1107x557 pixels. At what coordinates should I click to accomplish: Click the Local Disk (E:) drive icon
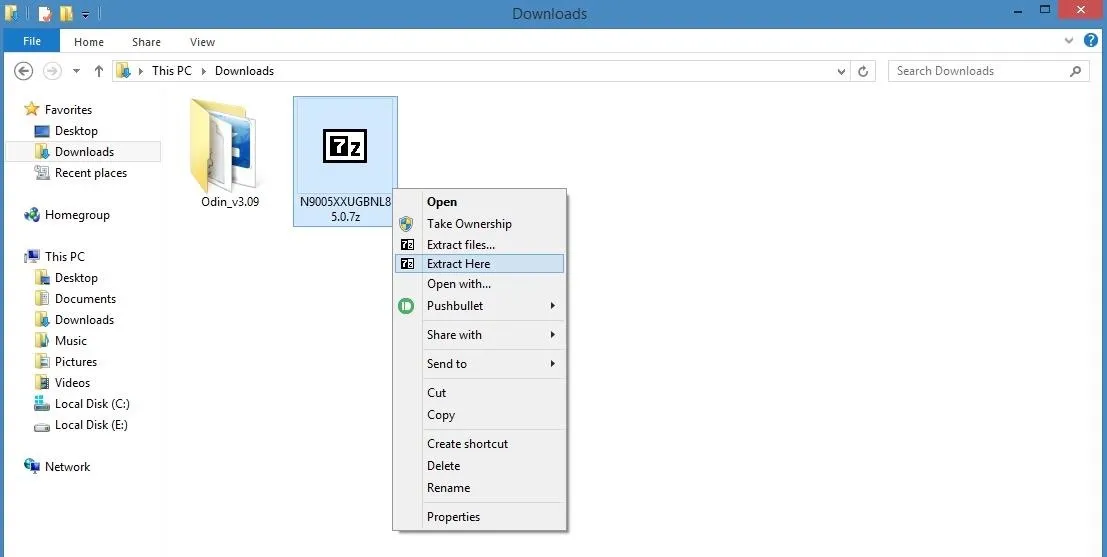(x=42, y=425)
